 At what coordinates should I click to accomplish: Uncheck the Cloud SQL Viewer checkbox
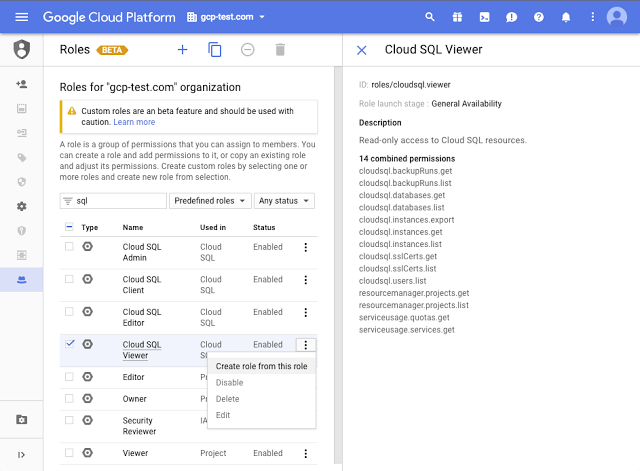[x=70, y=343]
